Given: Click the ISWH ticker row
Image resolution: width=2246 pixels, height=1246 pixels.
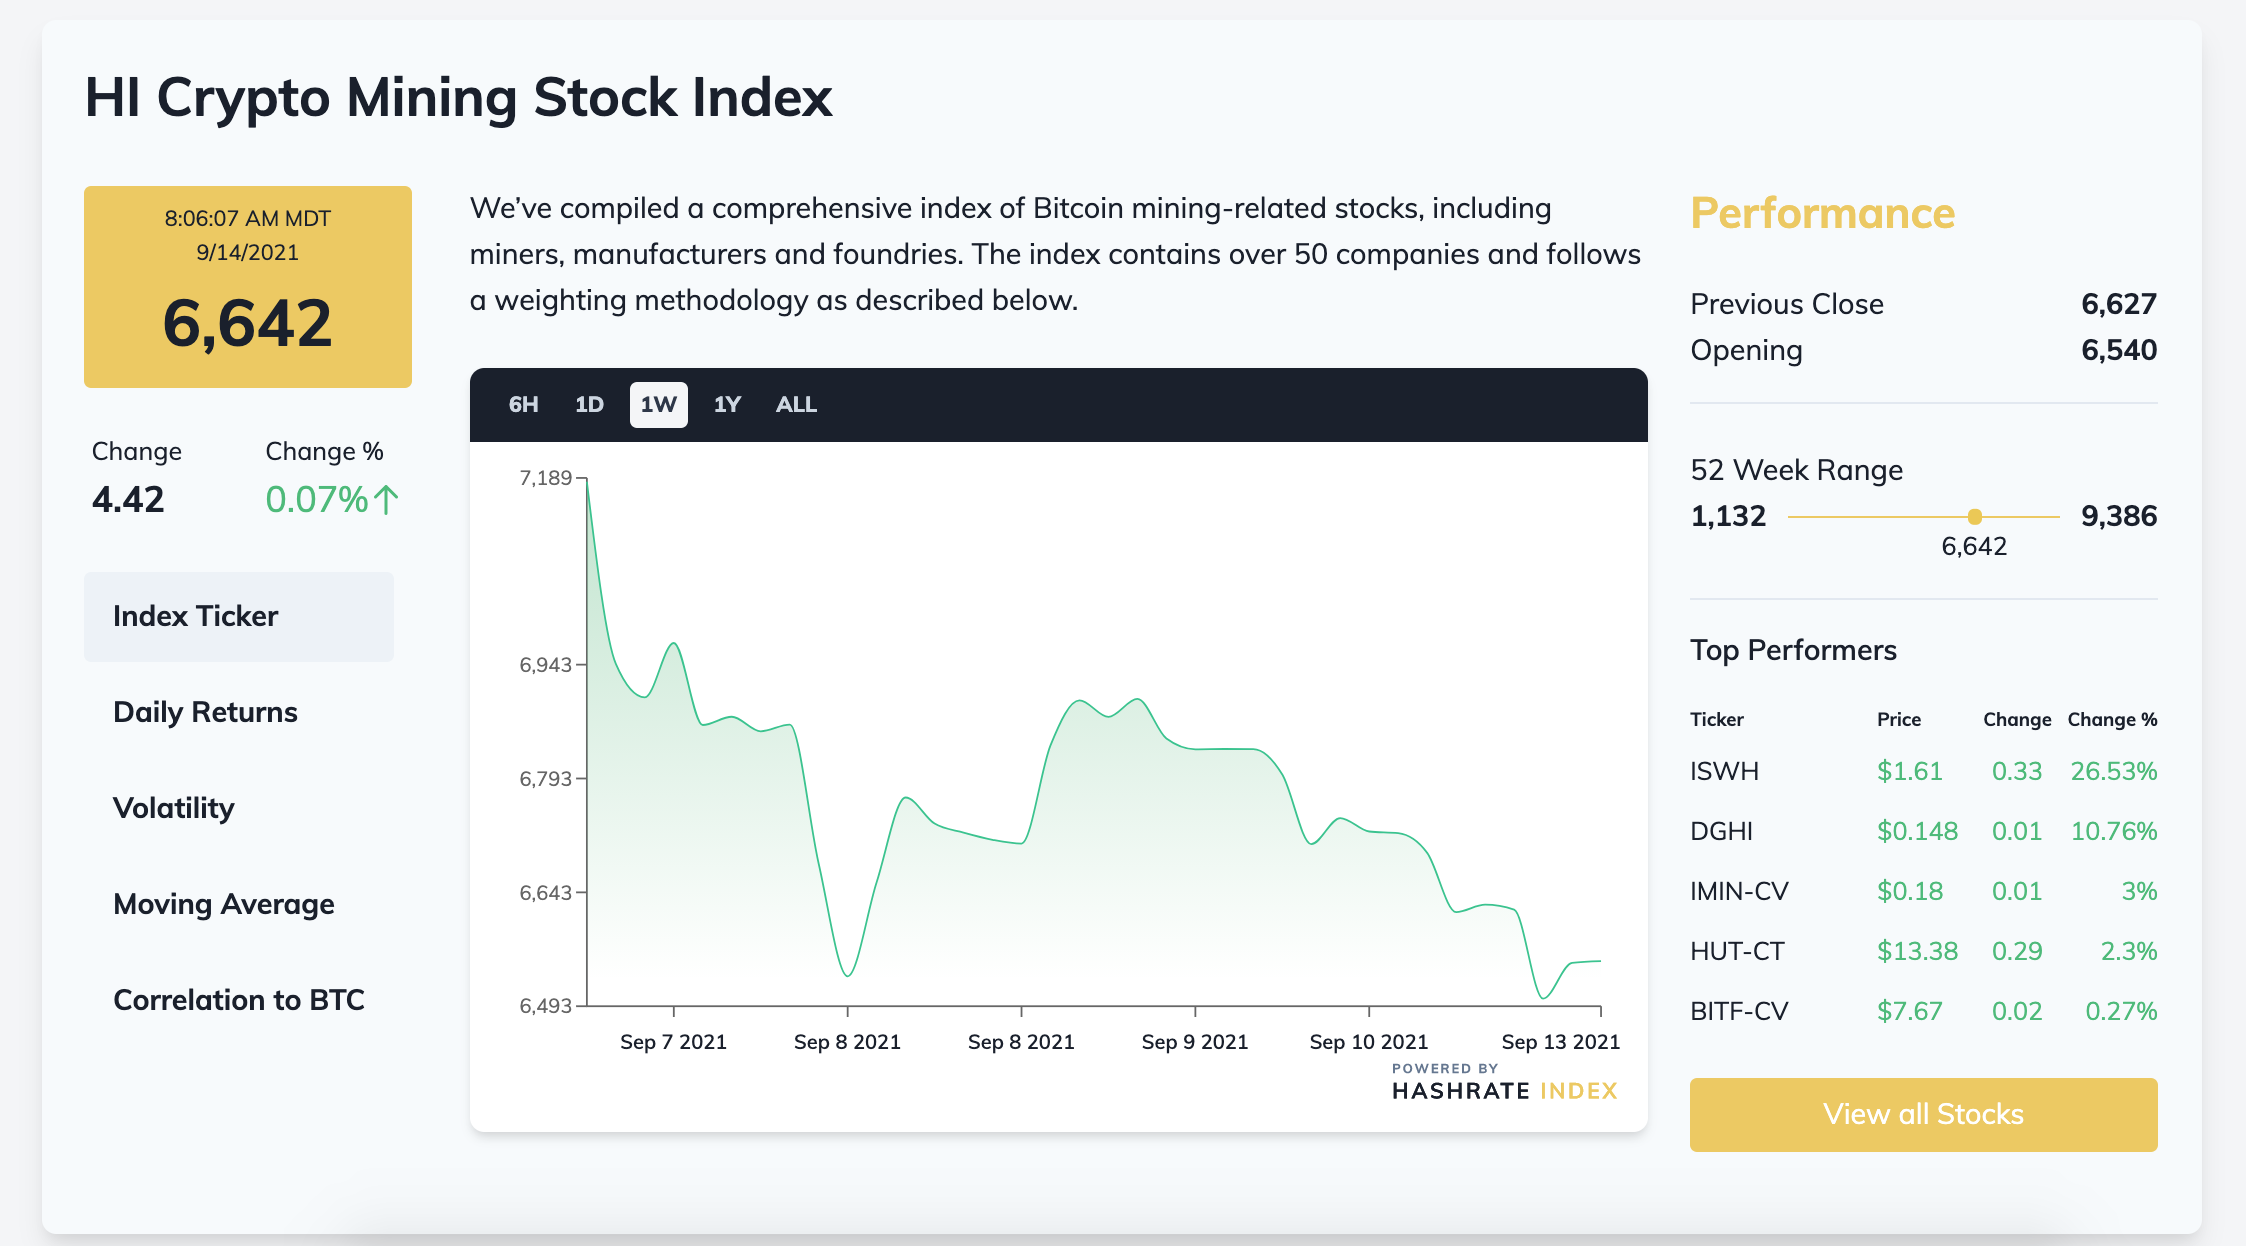Looking at the screenshot, I should click(x=1724, y=771).
